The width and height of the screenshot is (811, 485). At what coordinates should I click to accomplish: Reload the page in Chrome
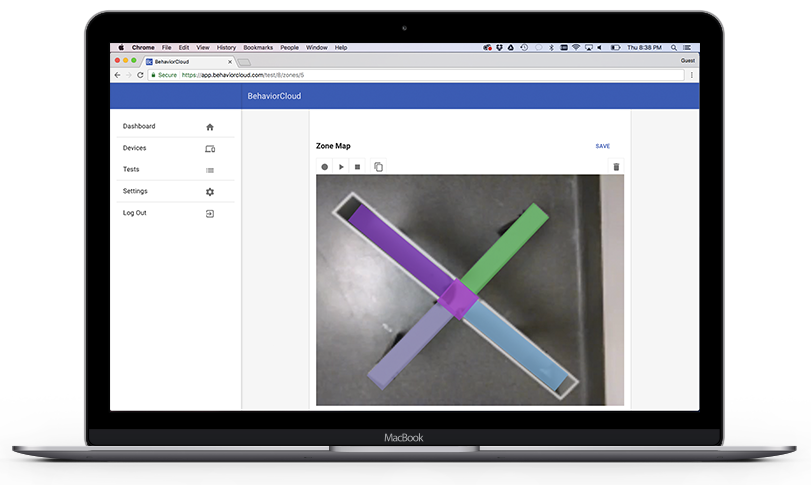(x=140, y=75)
